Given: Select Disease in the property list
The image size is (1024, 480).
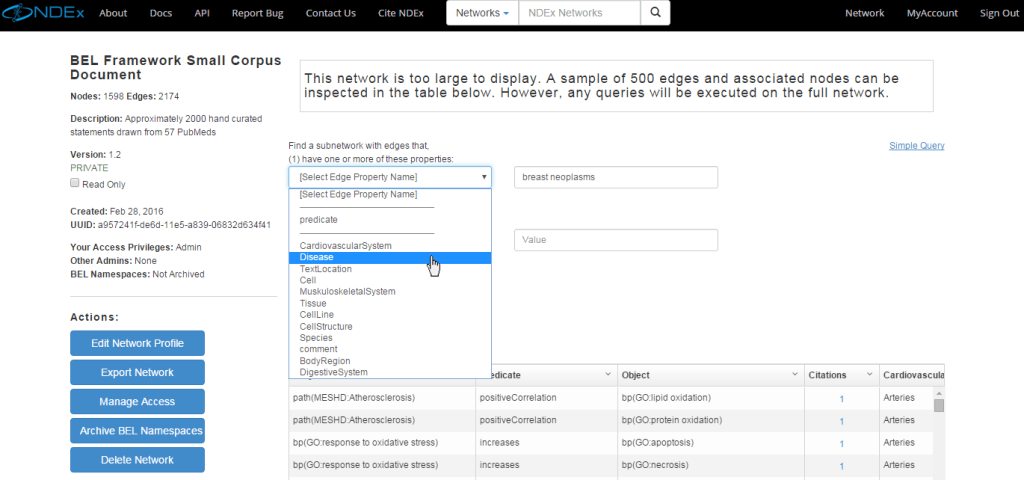Looking at the screenshot, I should (x=390, y=257).
